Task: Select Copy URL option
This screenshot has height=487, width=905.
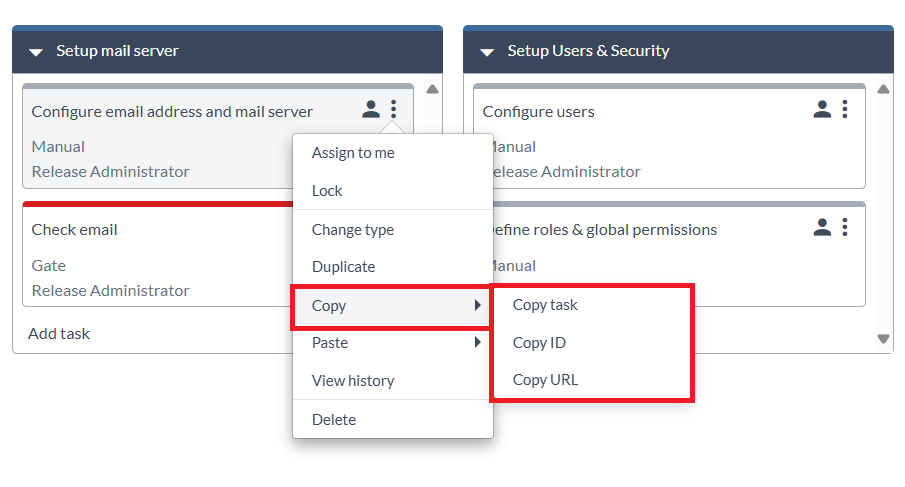Action: click(x=545, y=380)
